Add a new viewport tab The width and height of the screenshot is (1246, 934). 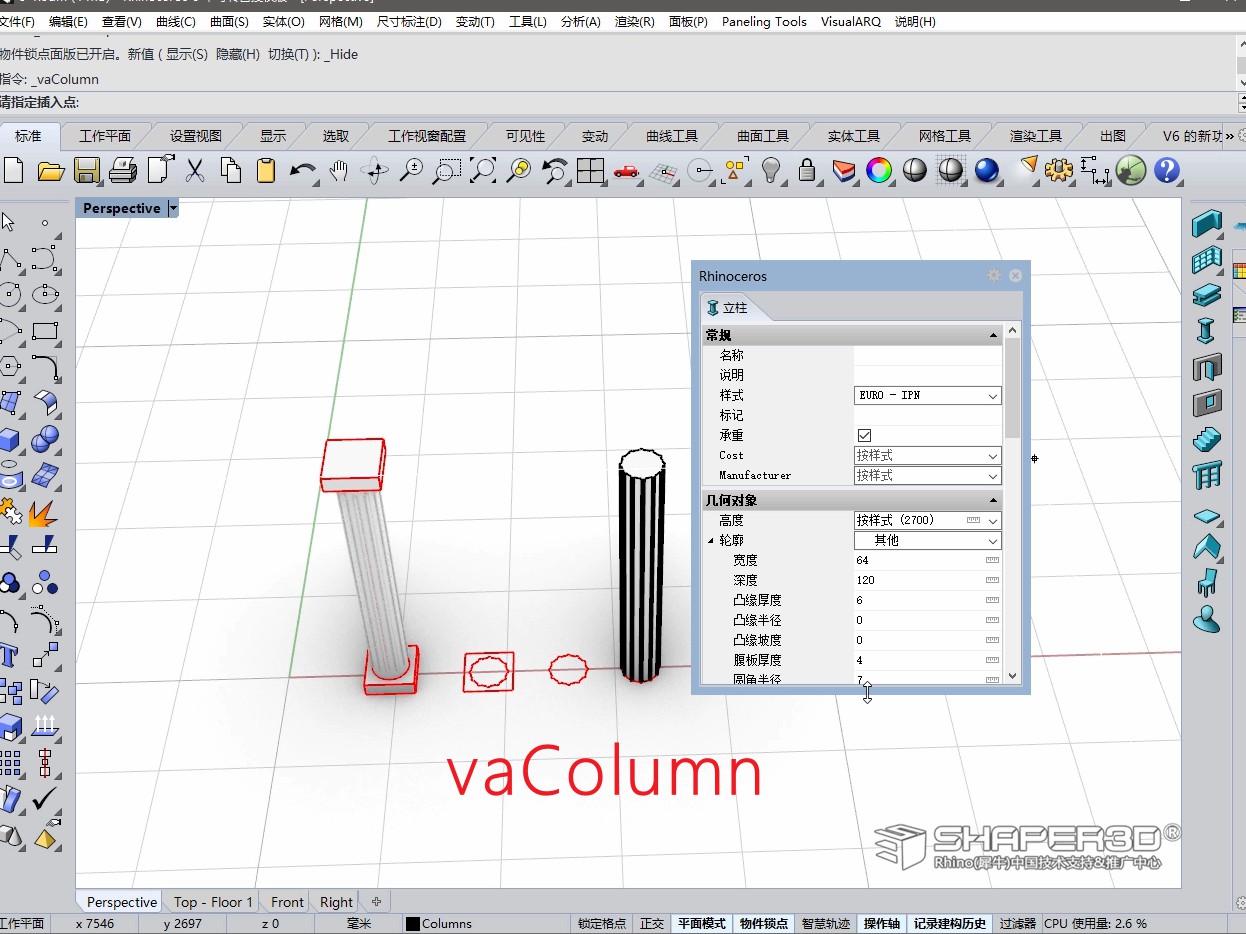pos(376,902)
